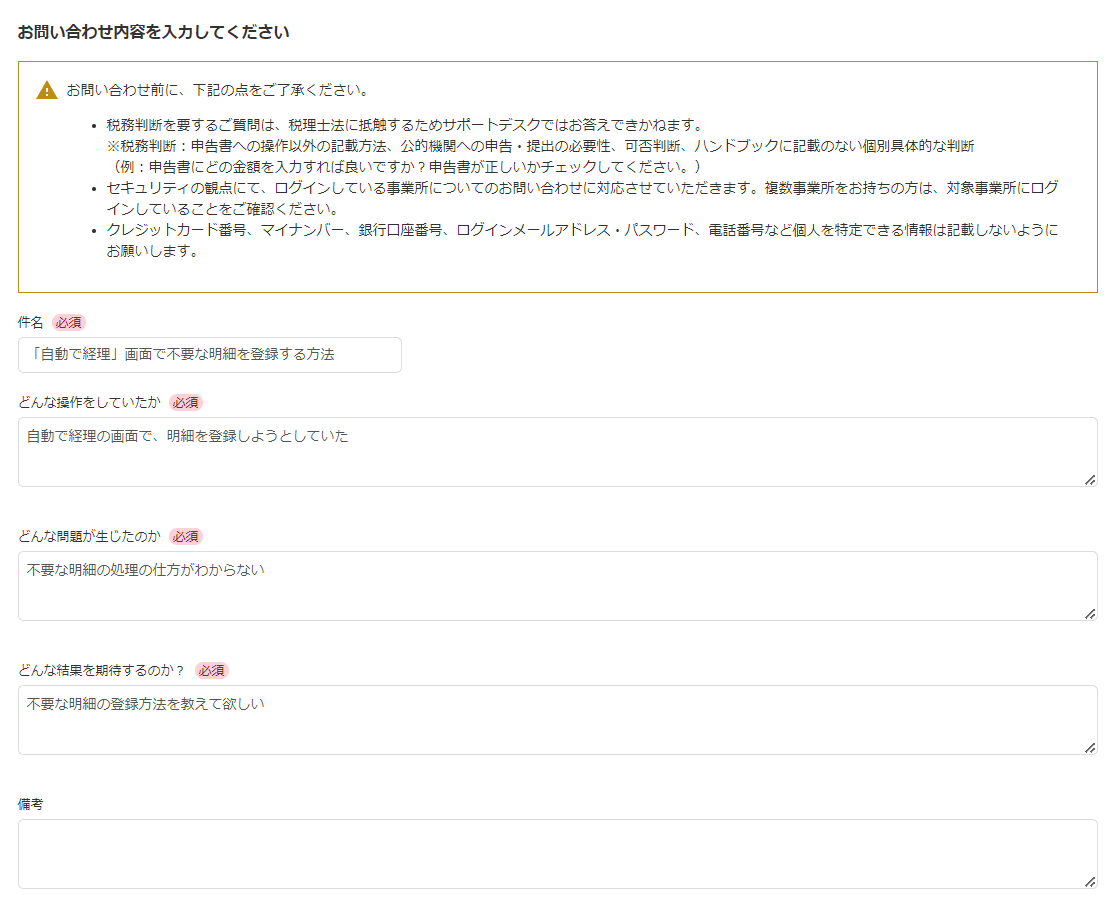The height and width of the screenshot is (905, 1112).
Task: Click the line starting ※税務判断：申告書への操作以外
Action: coord(540,146)
